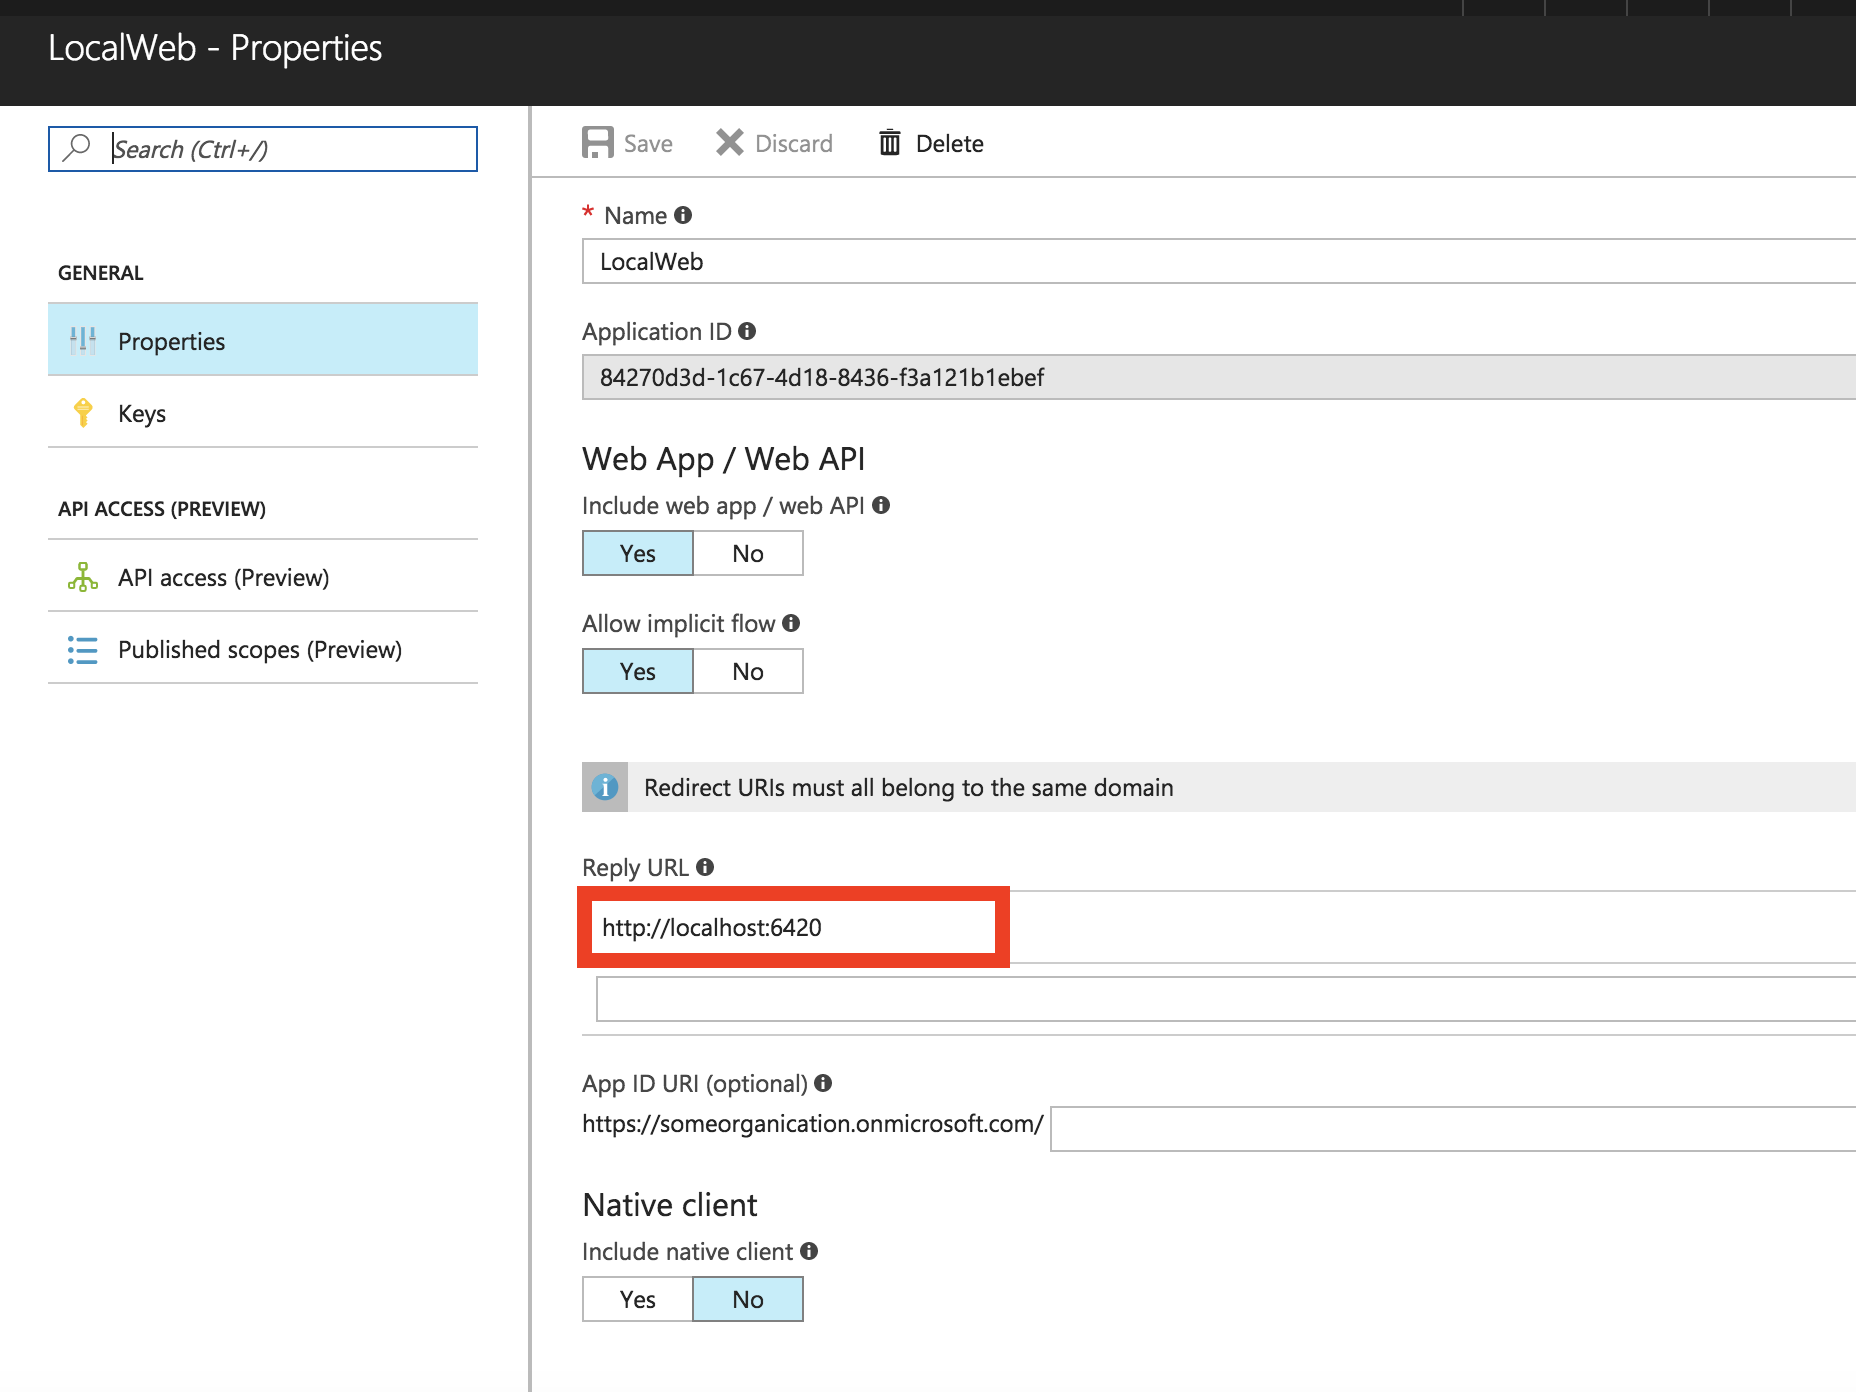The image size is (1856, 1392).
Task: Click the API ACCESS (PREVIEW) section label
Action: (x=162, y=509)
